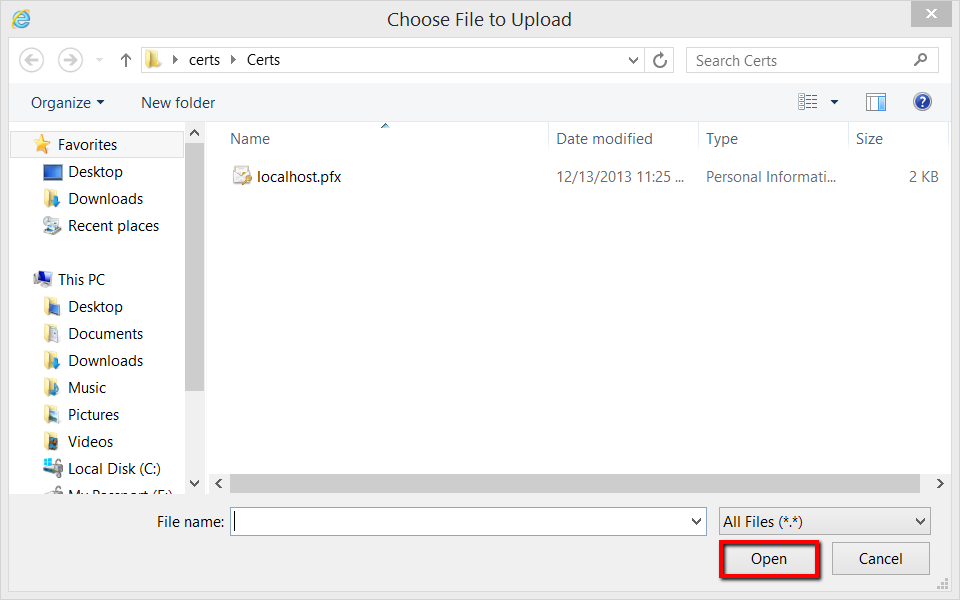
Task: Open Recent places in Favorites
Action: [x=113, y=226]
